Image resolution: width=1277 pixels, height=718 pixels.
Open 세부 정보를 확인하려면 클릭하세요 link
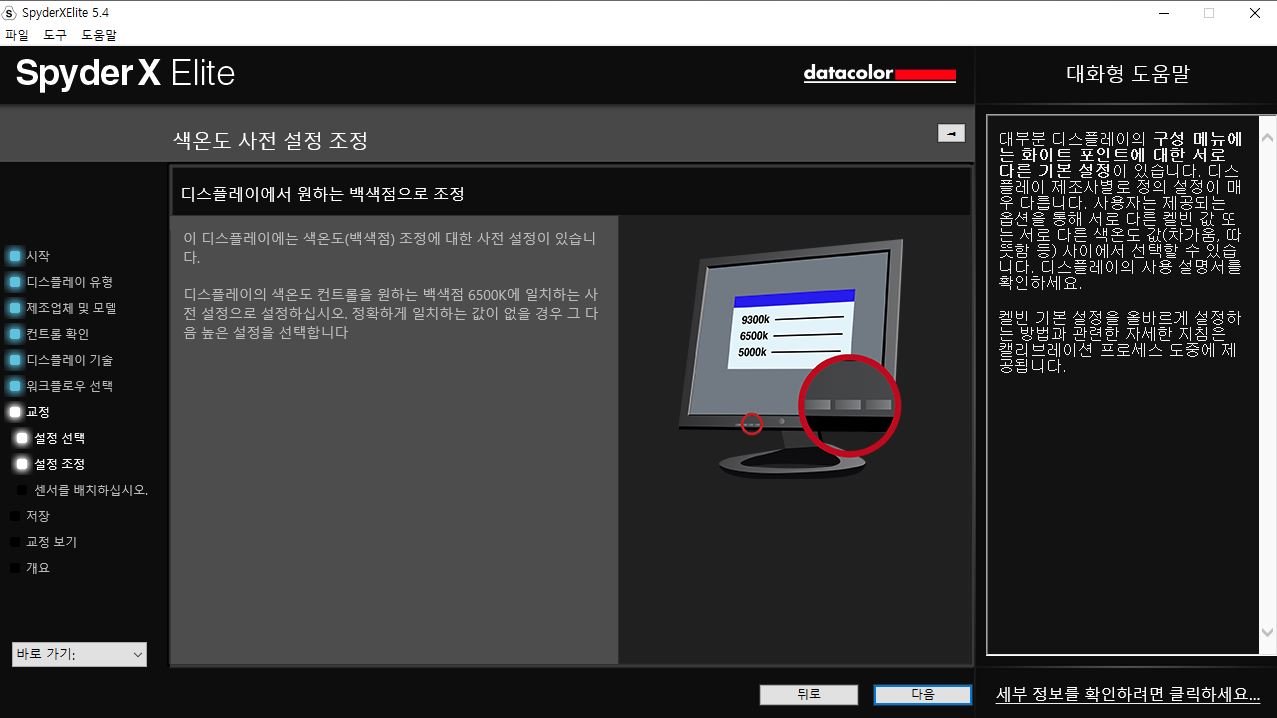tap(1128, 694)
